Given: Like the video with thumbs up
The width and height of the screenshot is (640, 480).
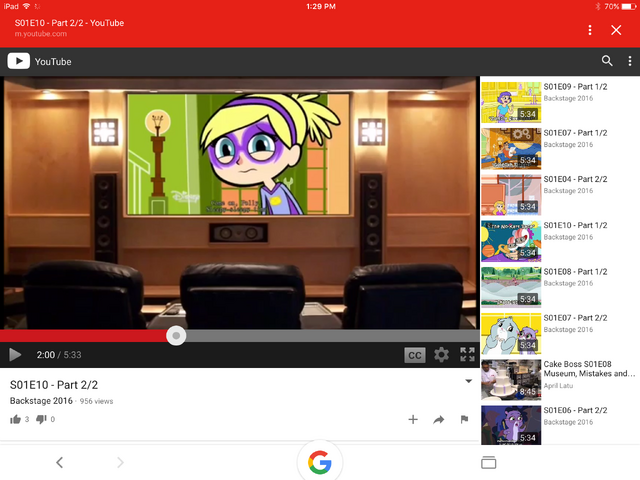Looking at the screenshot, I should (x=16, y=419).
